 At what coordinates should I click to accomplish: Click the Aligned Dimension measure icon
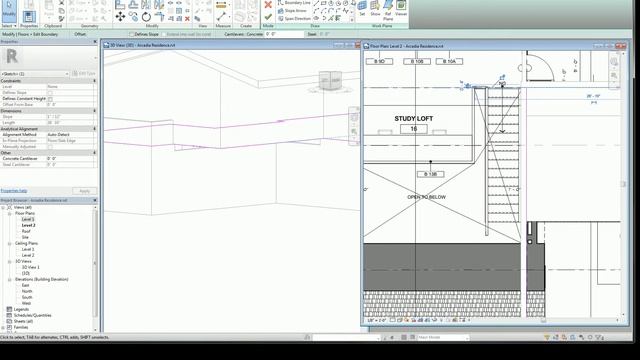point(221,5)
